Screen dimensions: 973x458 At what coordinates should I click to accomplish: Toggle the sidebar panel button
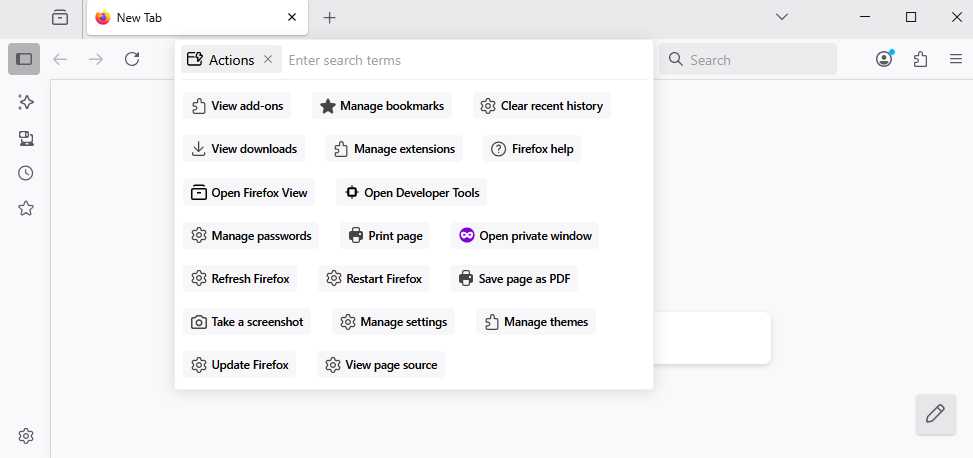tap(24, 60)
